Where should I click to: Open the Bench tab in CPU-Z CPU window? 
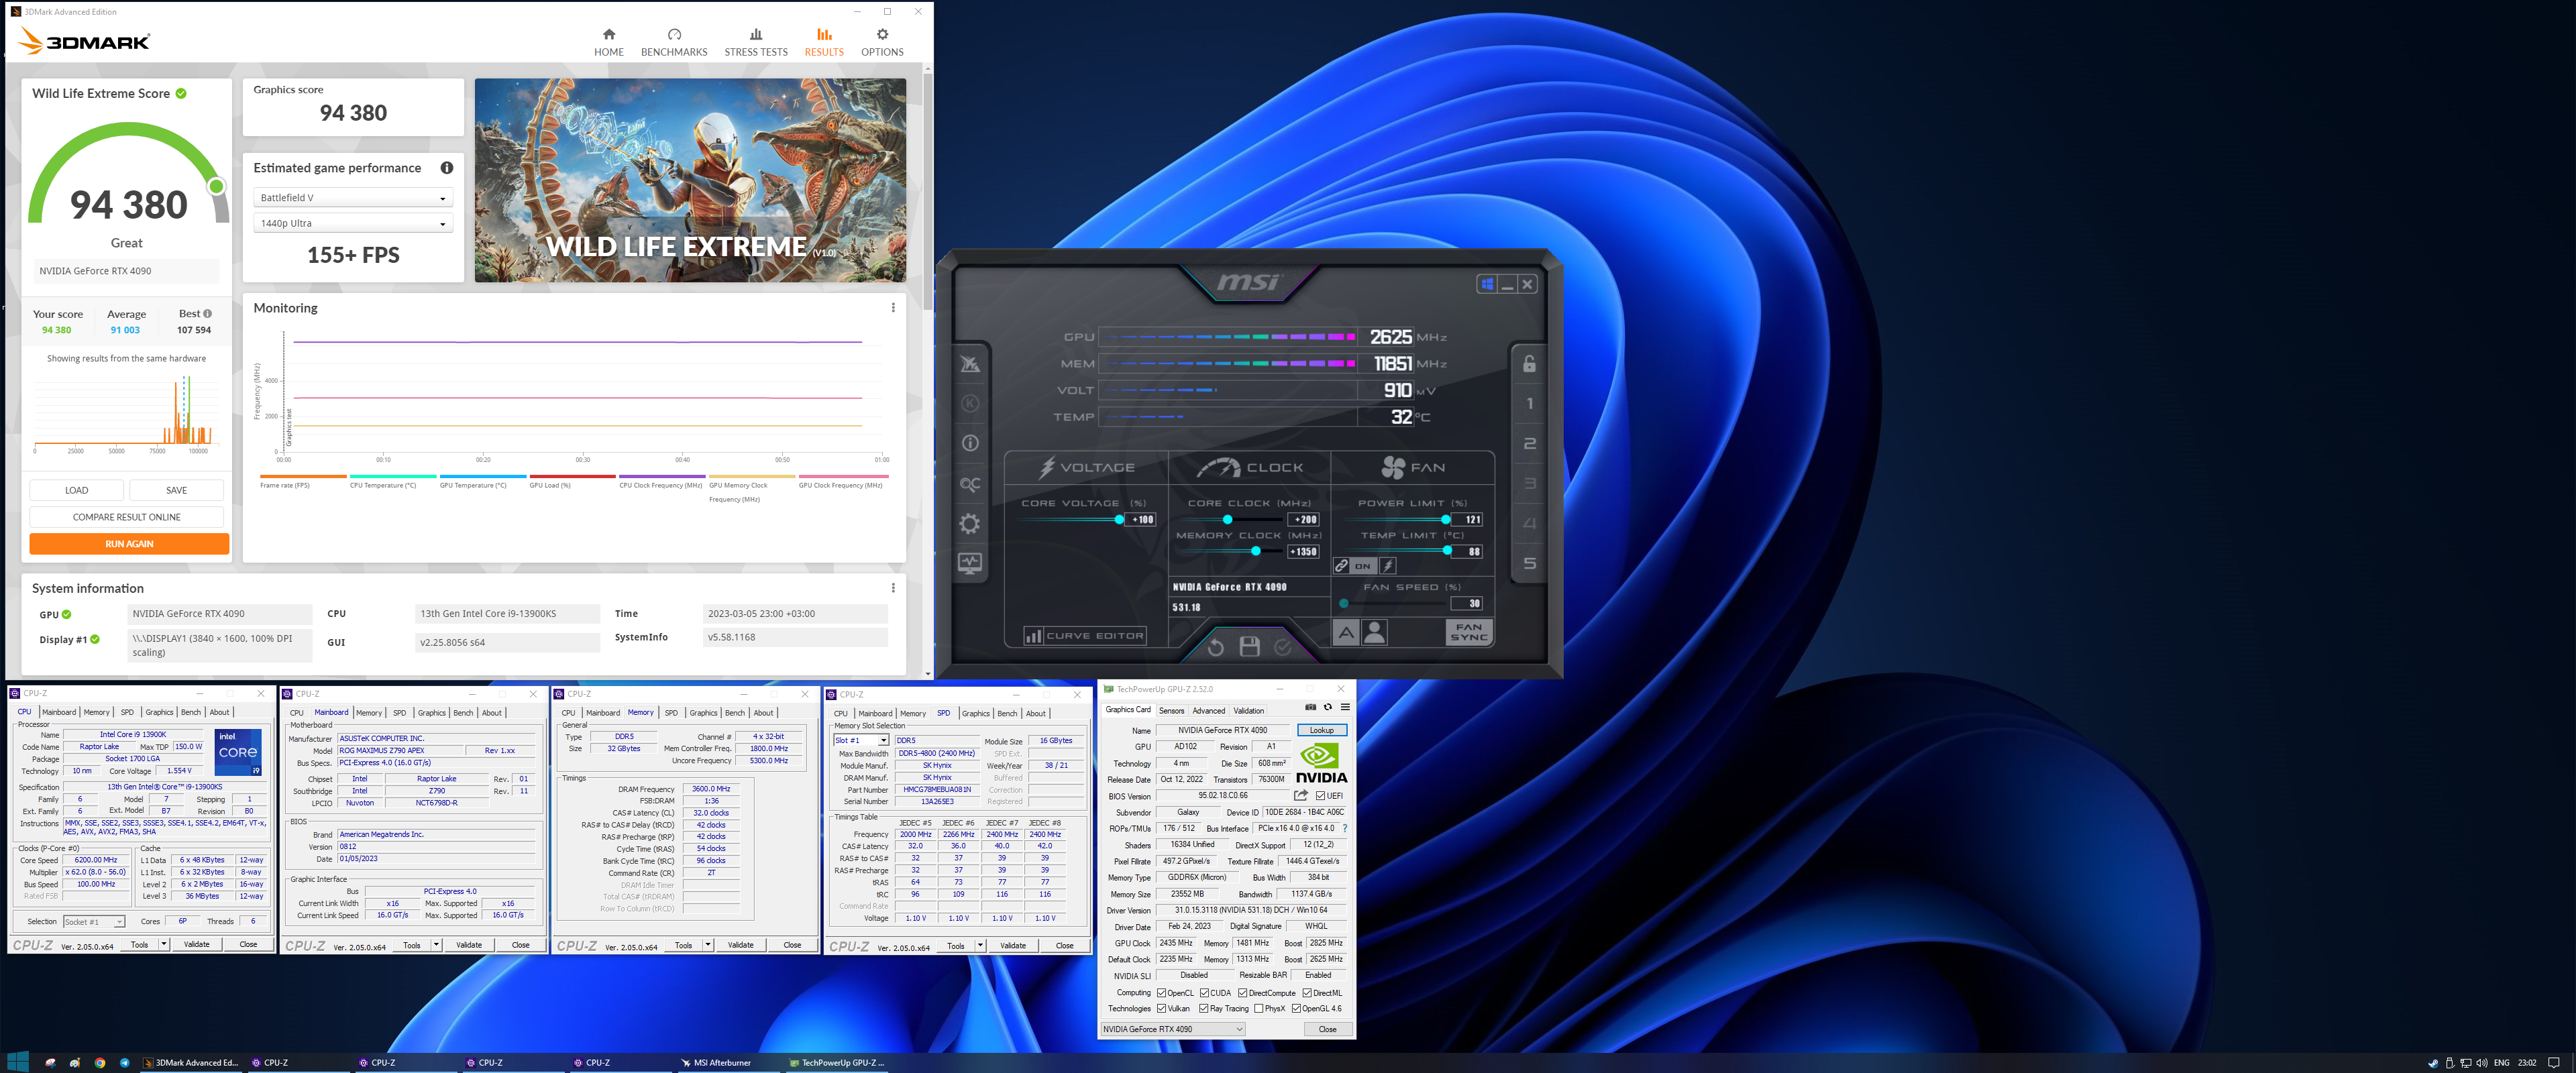(191, 712)
